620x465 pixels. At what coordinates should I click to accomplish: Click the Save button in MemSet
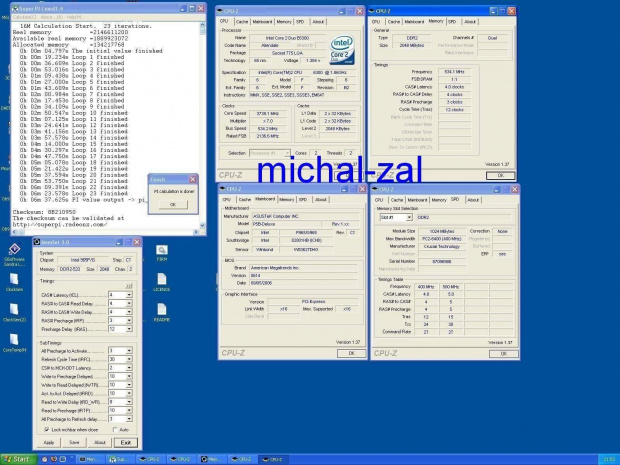click(x=74, y=442)
